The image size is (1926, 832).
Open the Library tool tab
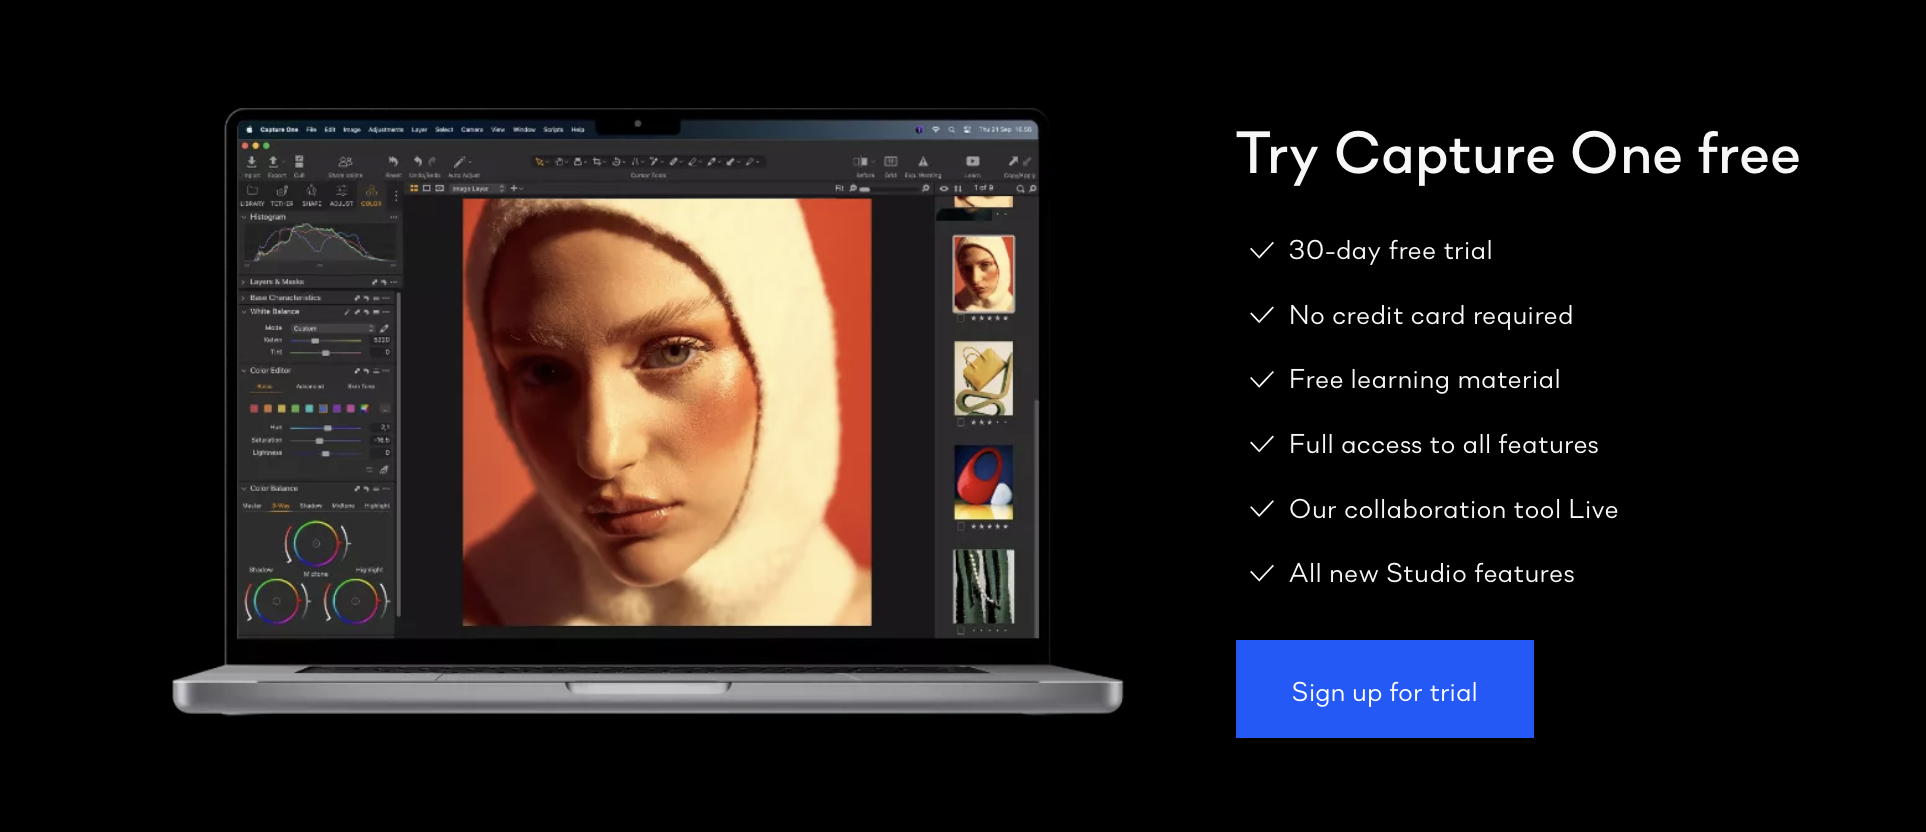[252, 195]
